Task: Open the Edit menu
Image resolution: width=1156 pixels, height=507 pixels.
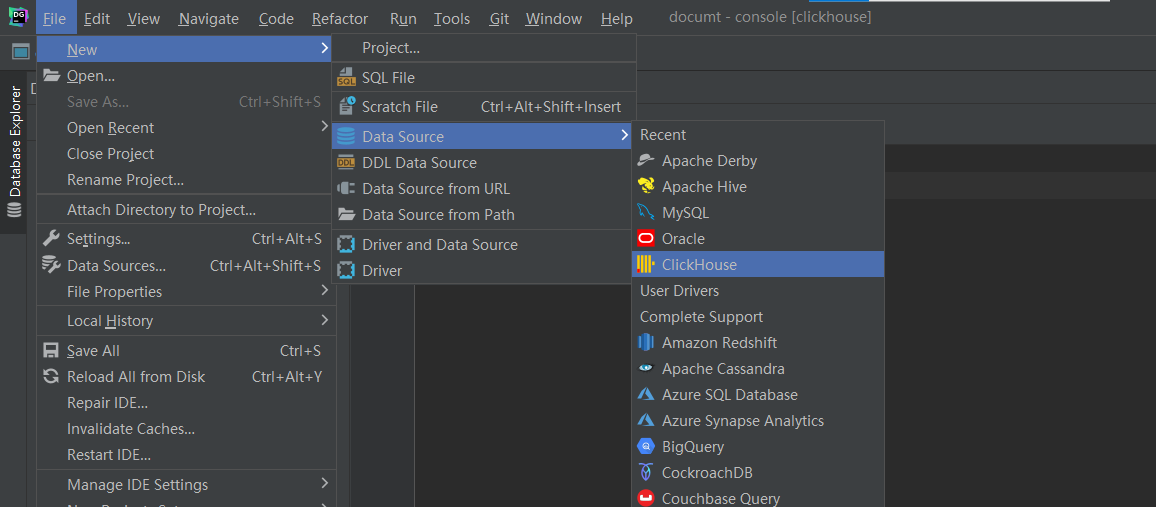Action: [97, 18]
